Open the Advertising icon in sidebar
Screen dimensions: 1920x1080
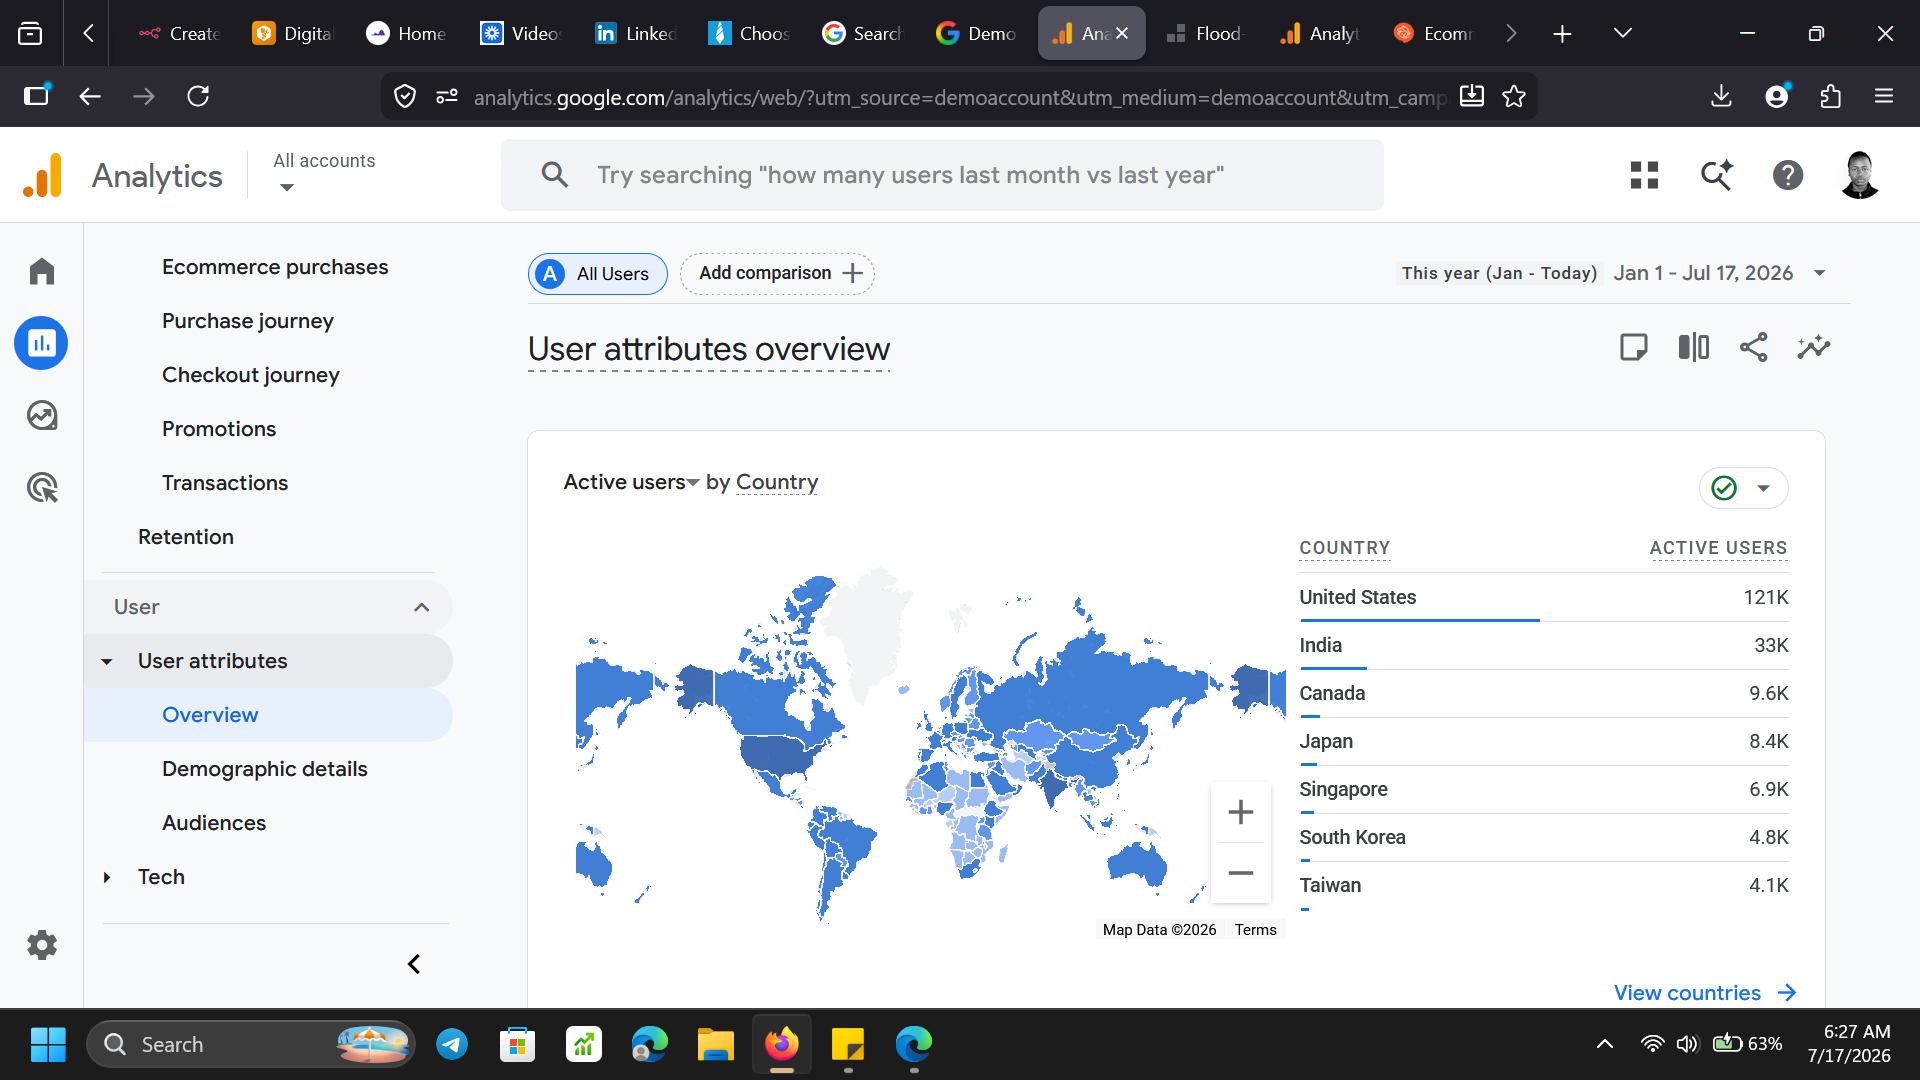coord(41,487)
